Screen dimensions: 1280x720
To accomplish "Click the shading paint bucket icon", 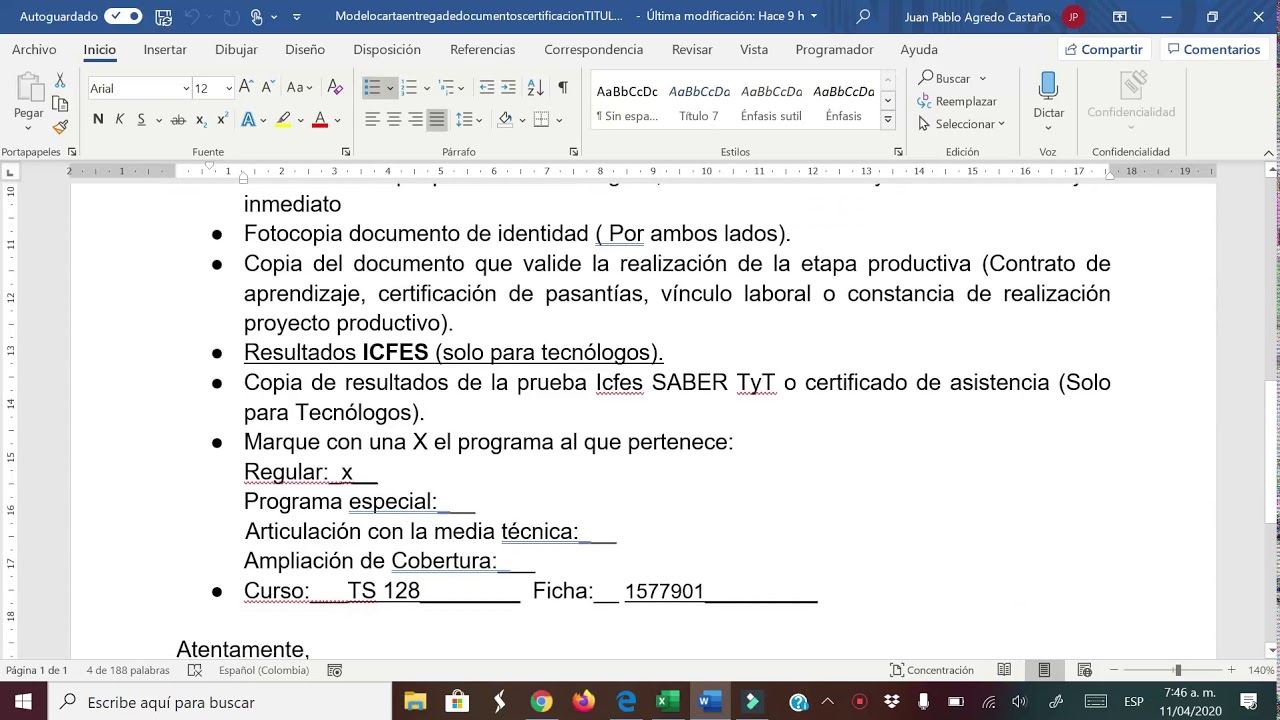I will click(x=505, y=119).
